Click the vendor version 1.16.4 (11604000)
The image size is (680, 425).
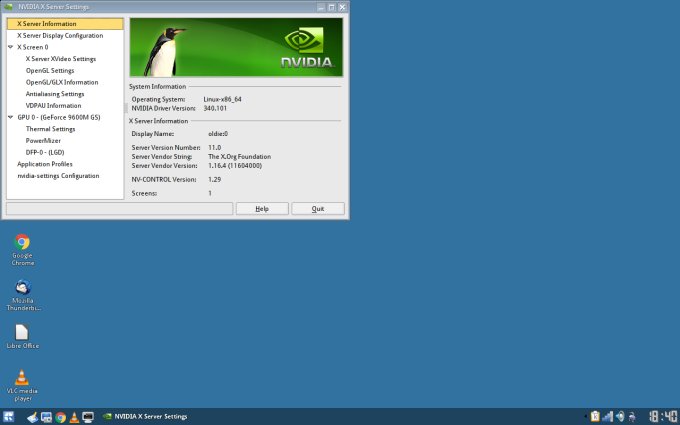click(235, 166)
